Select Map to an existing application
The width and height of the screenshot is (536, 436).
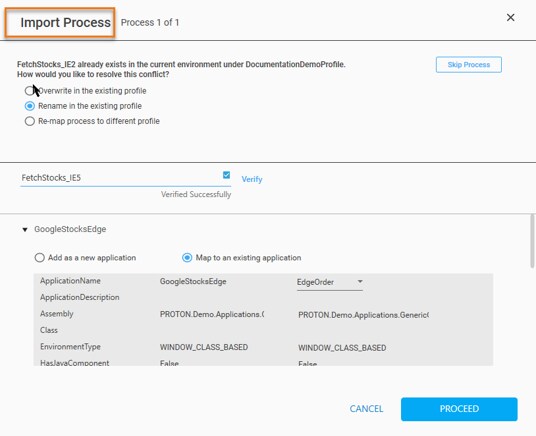coord(187,257)
